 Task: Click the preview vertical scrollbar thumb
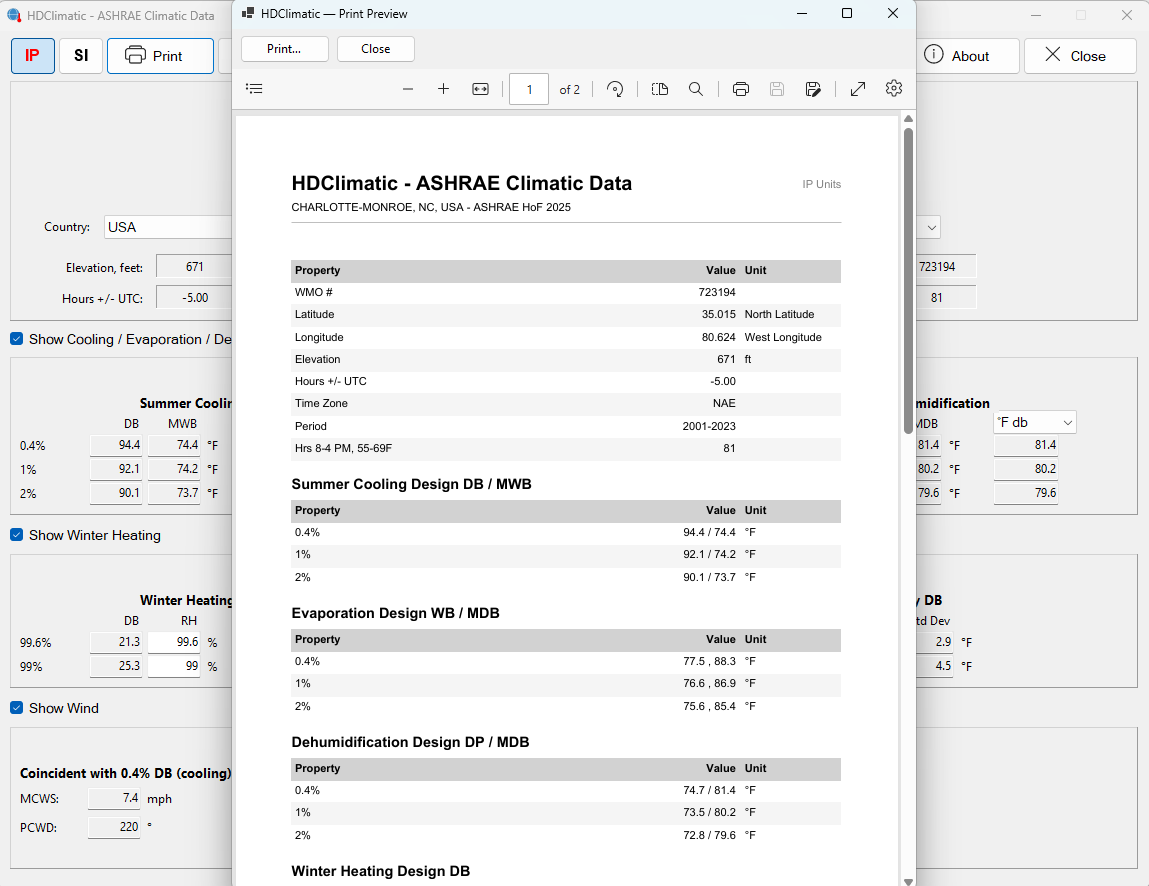(x=909, y=280)
